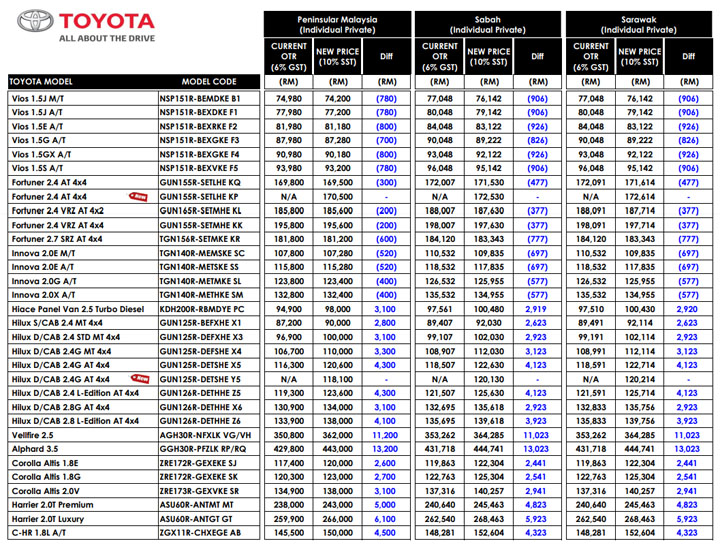Select model code 'GUN155R-SETLHE KP'
This screenshot has height=554, width=720.
pos(199,197)
